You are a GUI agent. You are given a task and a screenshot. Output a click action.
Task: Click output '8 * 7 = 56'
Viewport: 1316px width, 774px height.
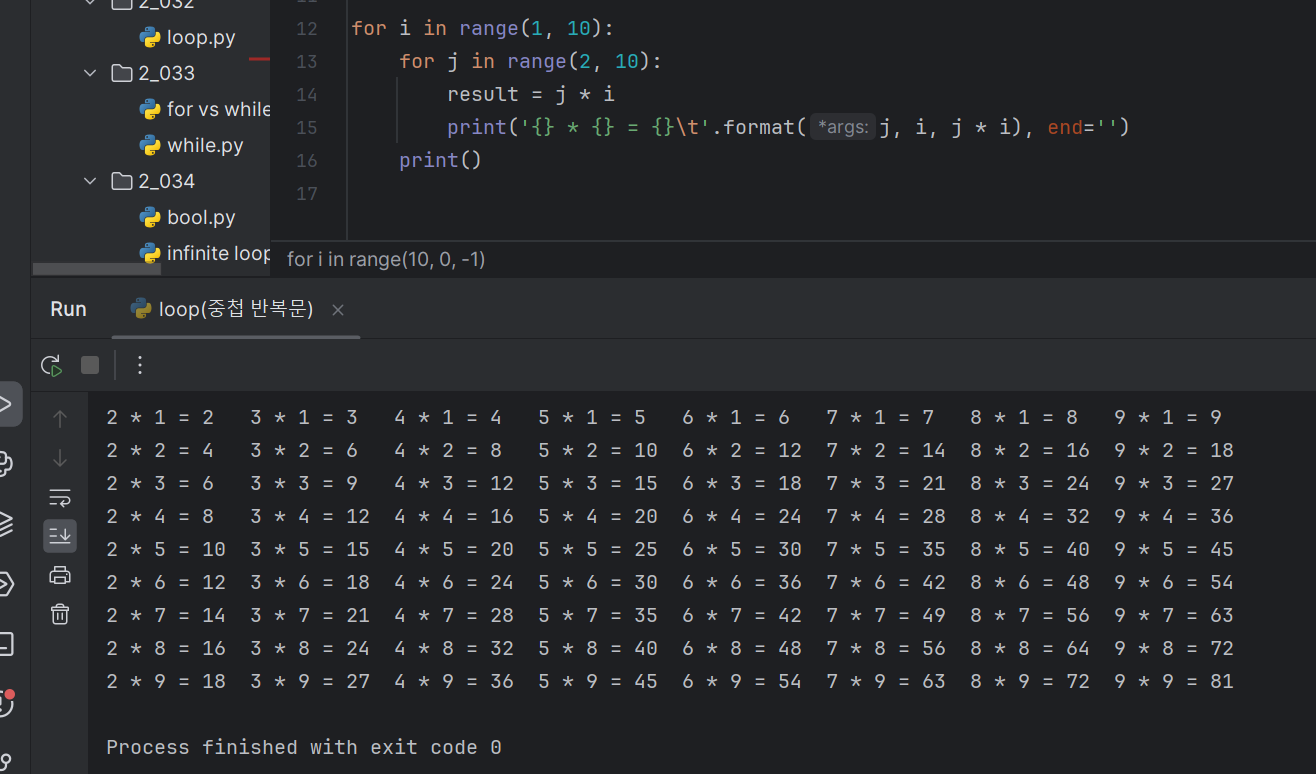pyautogui.click(x=1030, y=616)
